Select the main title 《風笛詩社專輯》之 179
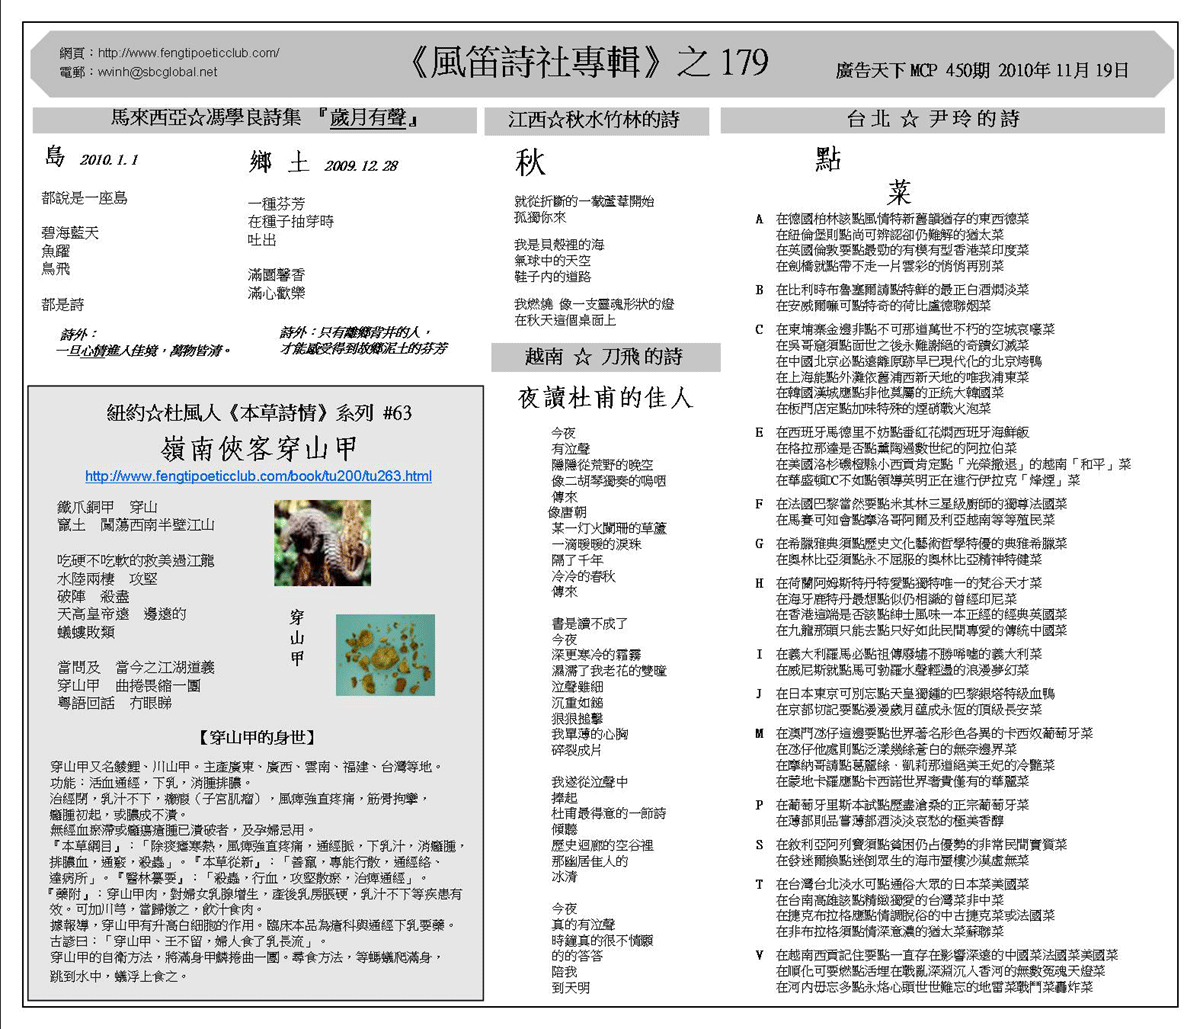This screenshot has width=1200, height=1029. click(588, 63)
